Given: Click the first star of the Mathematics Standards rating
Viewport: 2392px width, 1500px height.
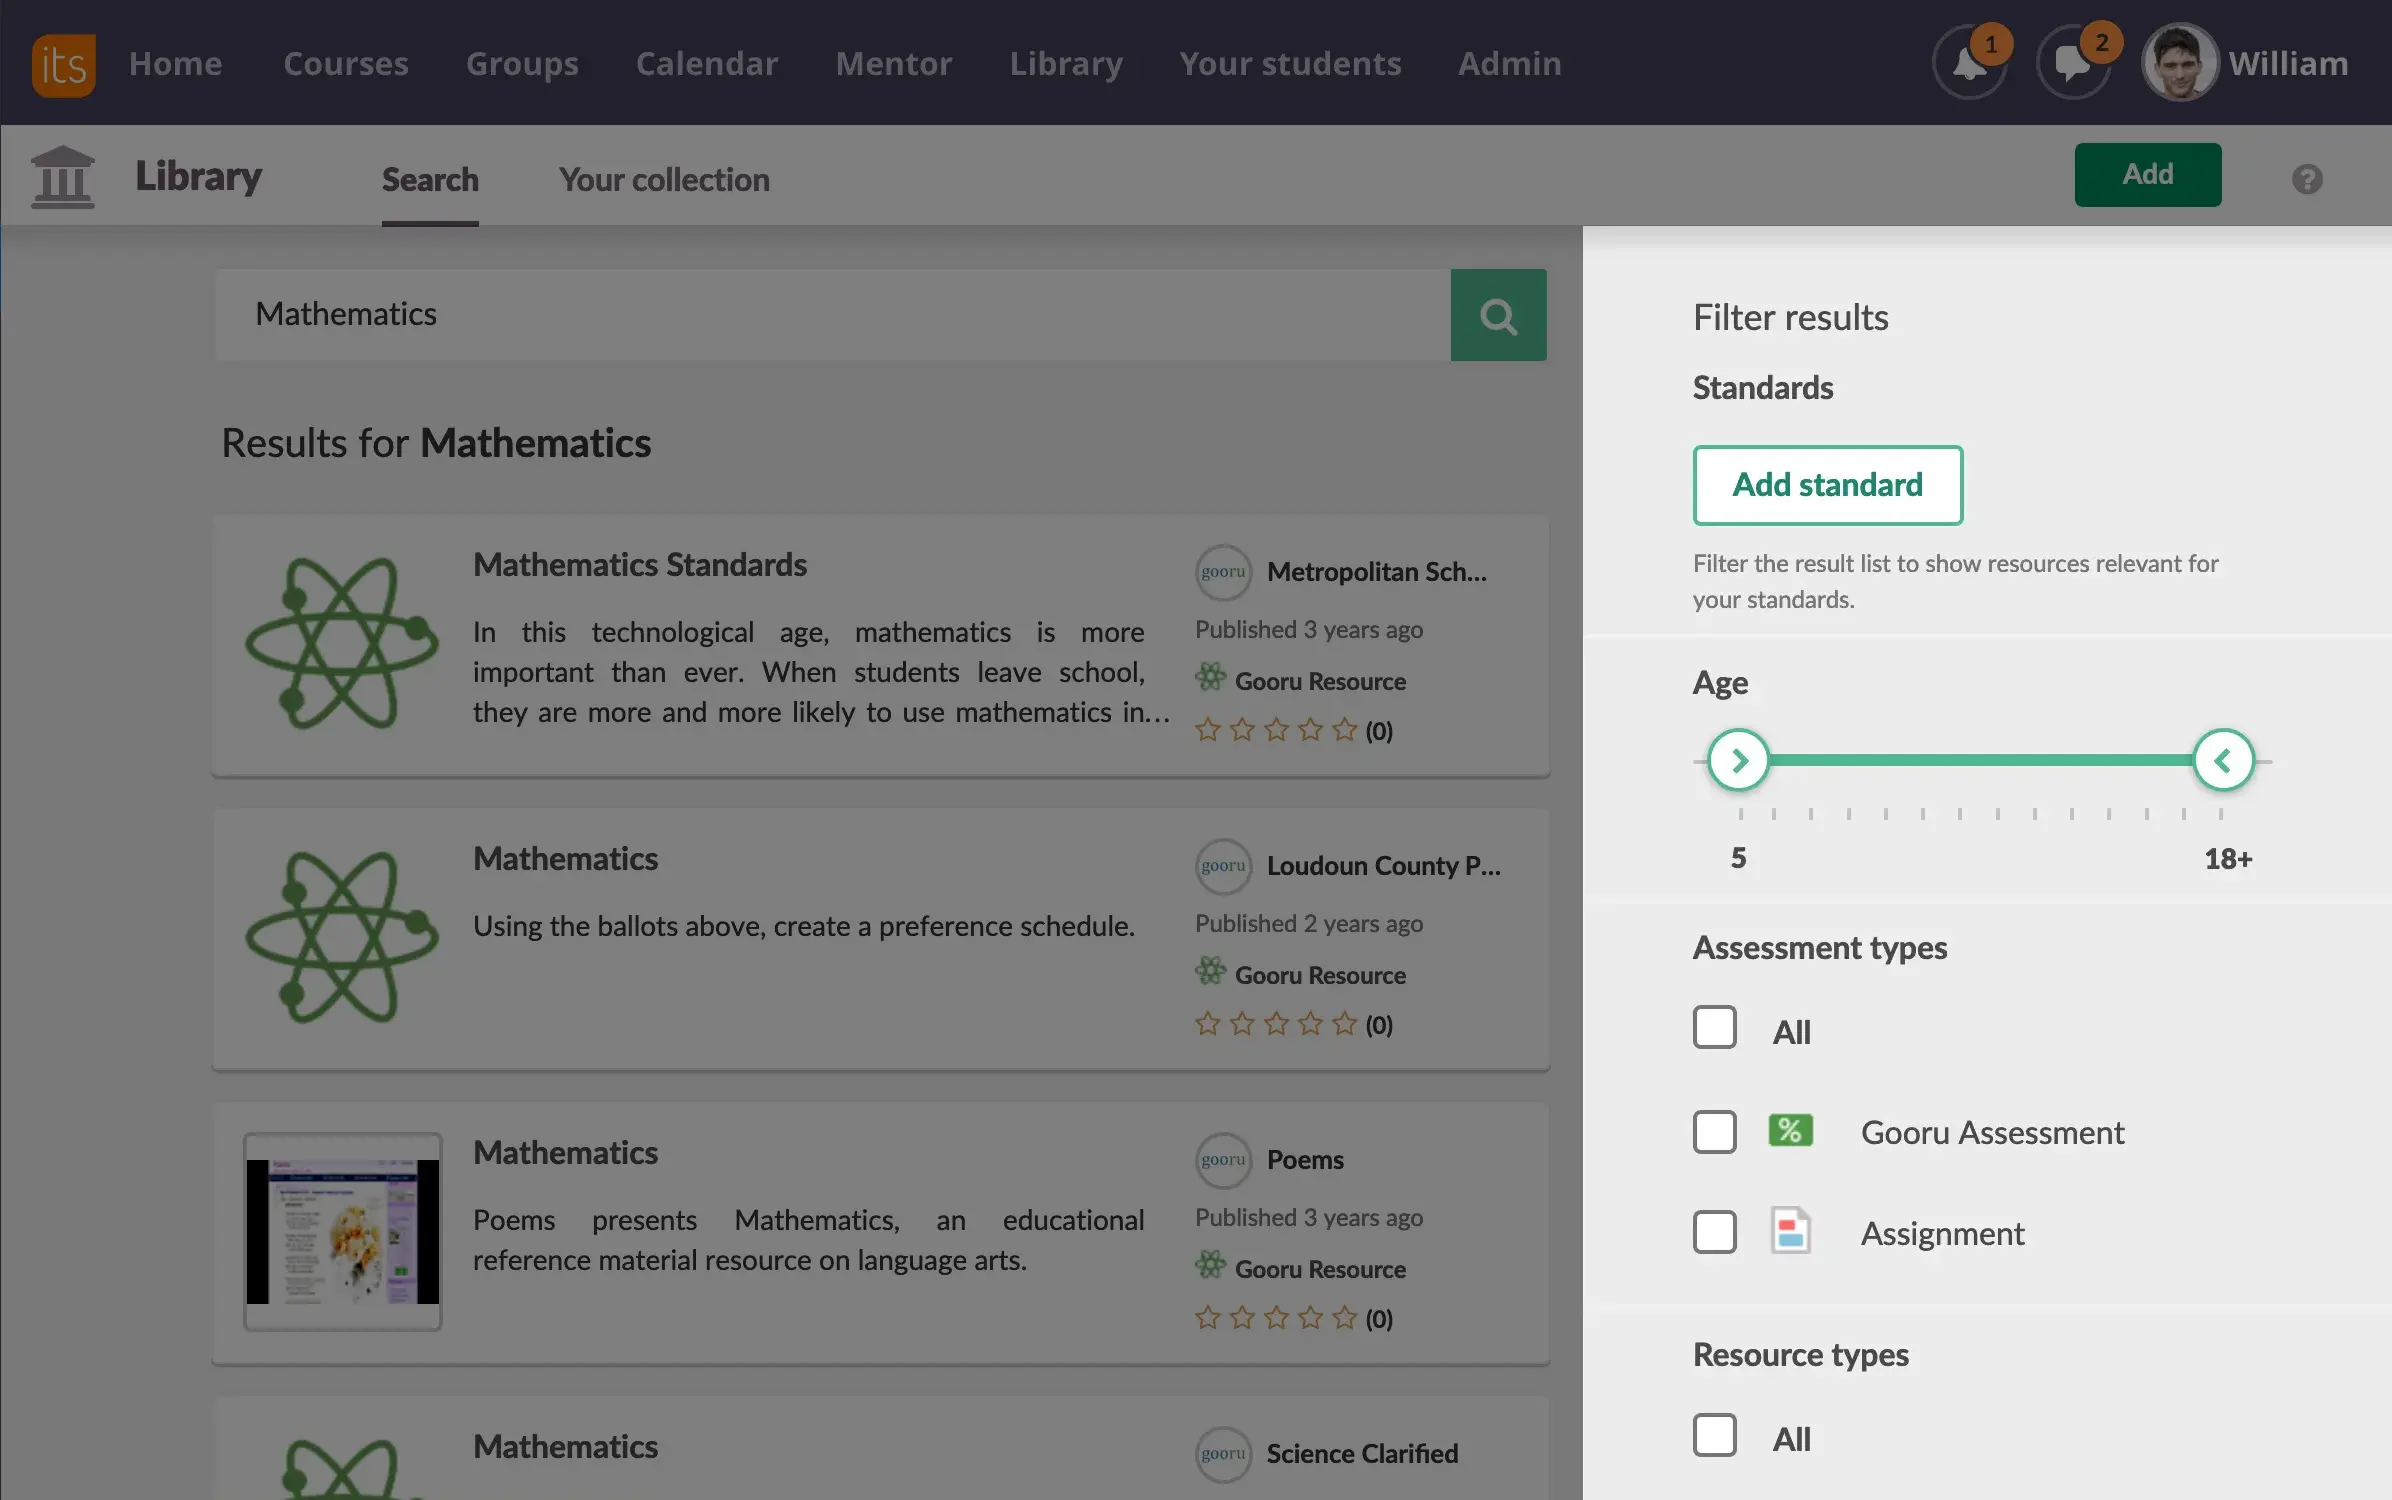Looking at the screenshot, I should coord(1208,730).
